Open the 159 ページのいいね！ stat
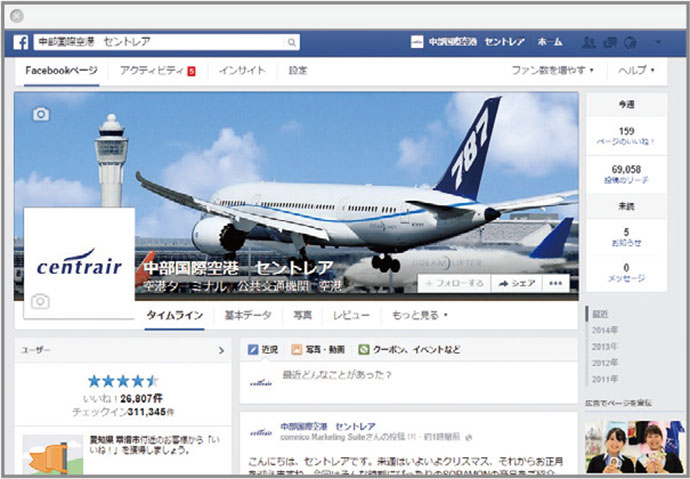 click(626, 136)
